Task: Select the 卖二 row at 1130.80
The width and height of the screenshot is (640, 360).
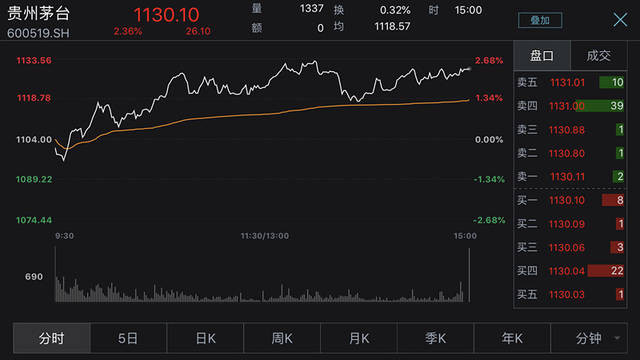Action: click(x=570, y=153)
